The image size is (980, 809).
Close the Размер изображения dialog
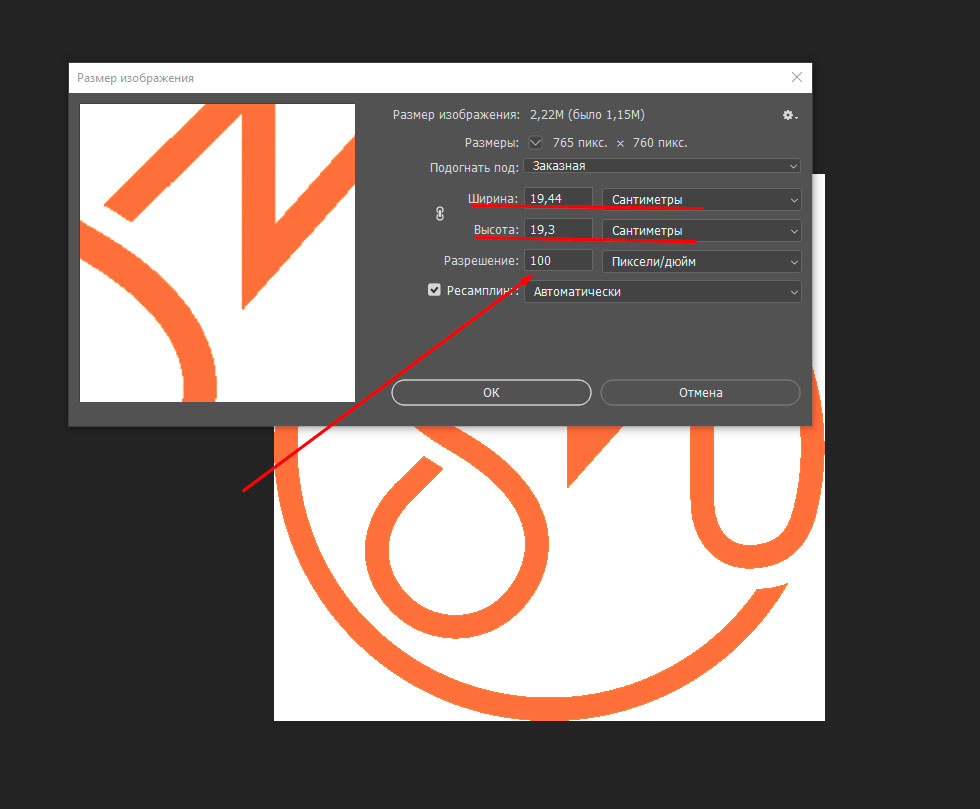(797, 77)
